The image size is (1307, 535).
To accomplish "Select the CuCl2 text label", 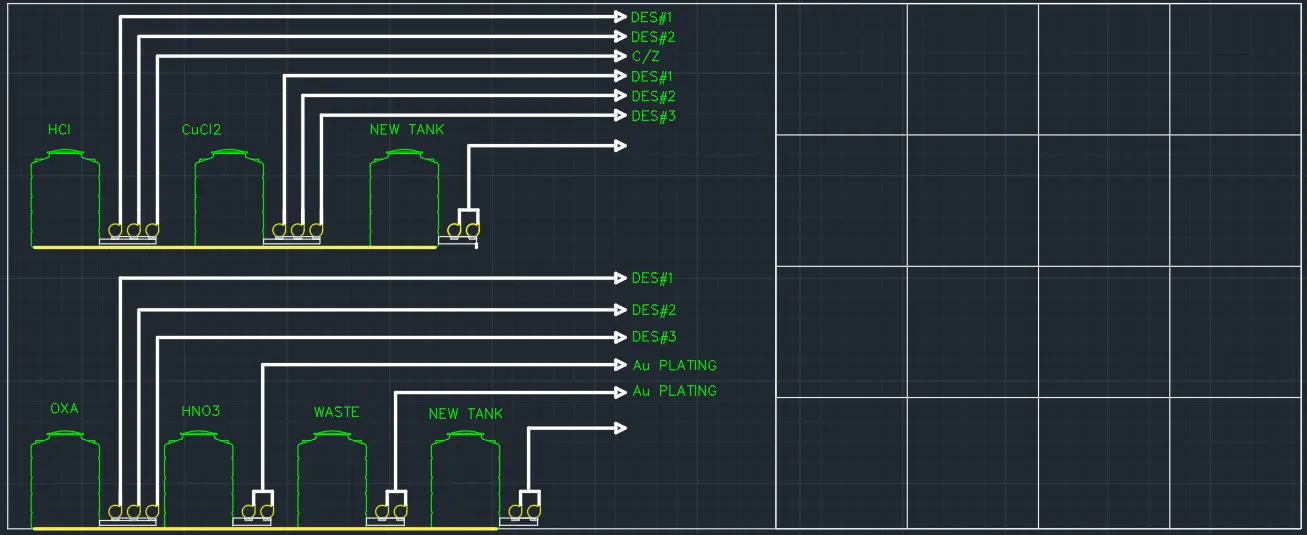I will 201,130.
